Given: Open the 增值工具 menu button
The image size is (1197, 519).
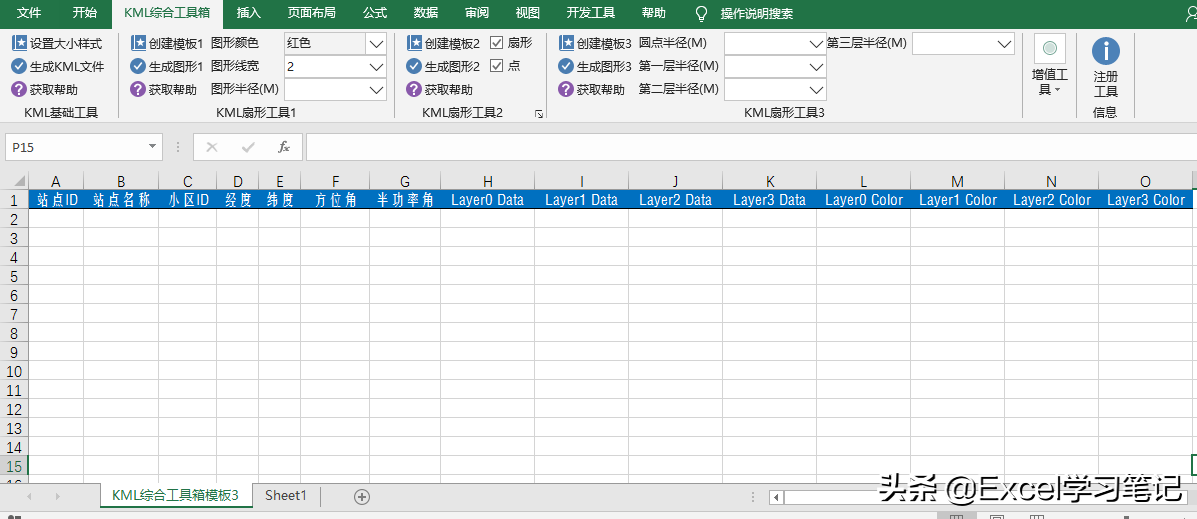Looking at the screenshot, I should (1050, 67).
